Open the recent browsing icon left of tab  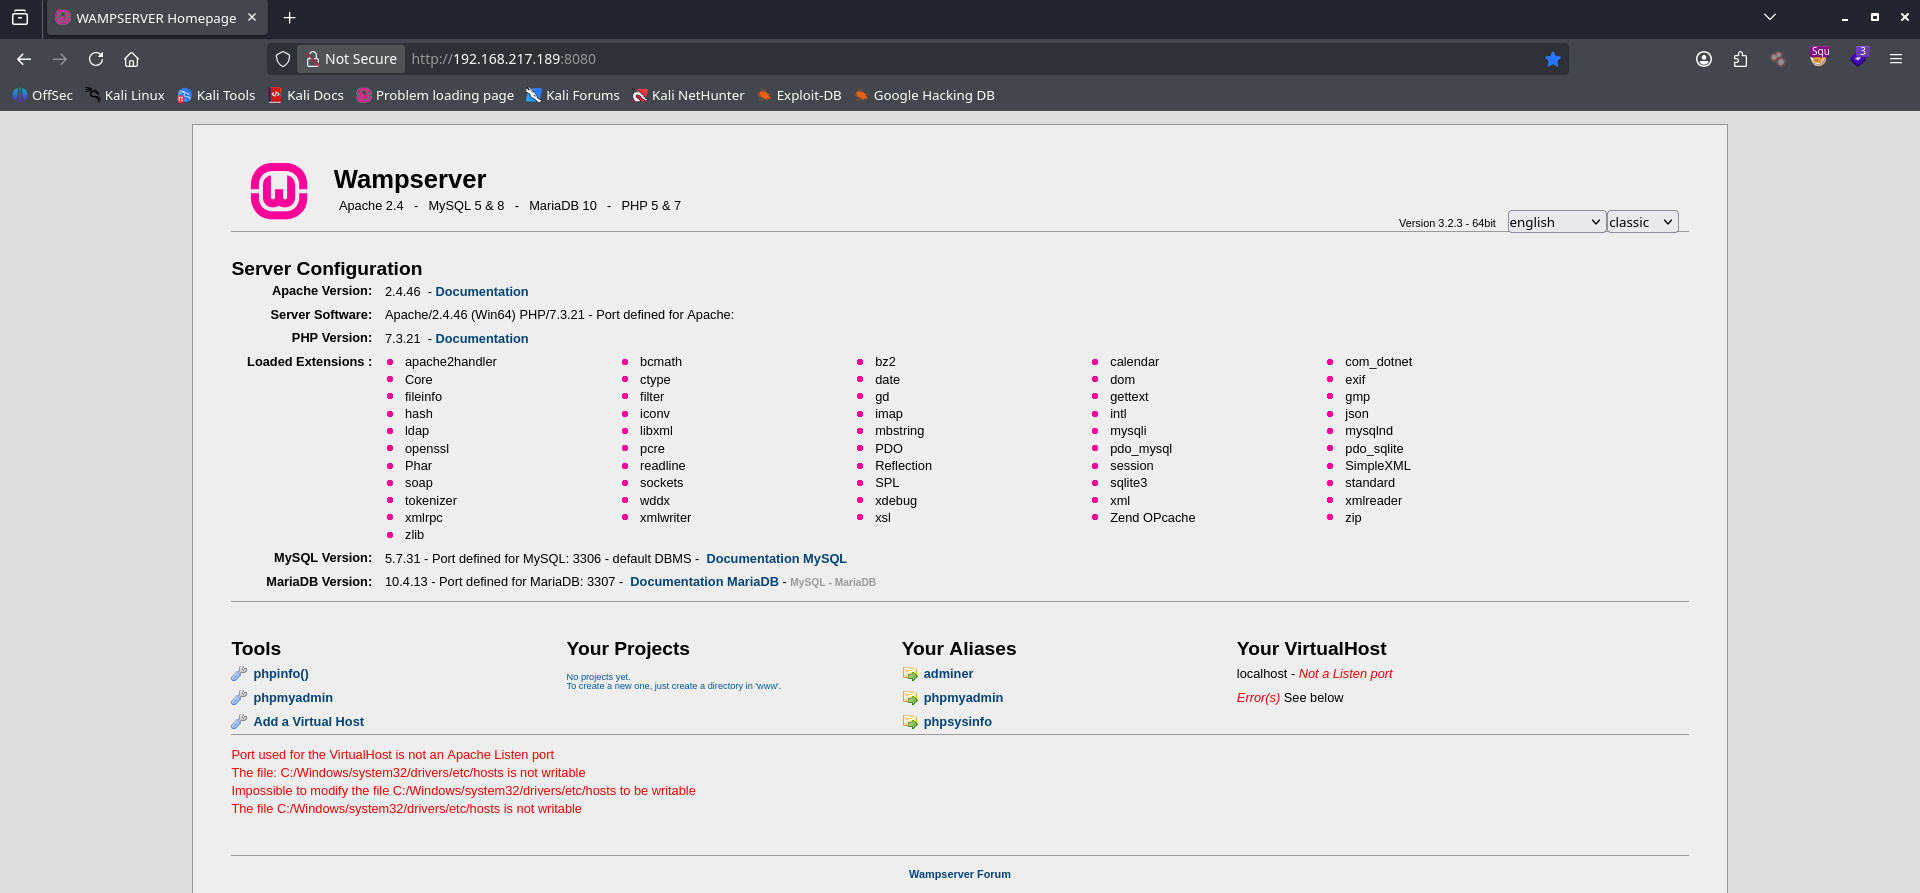(x=20, y=17)
